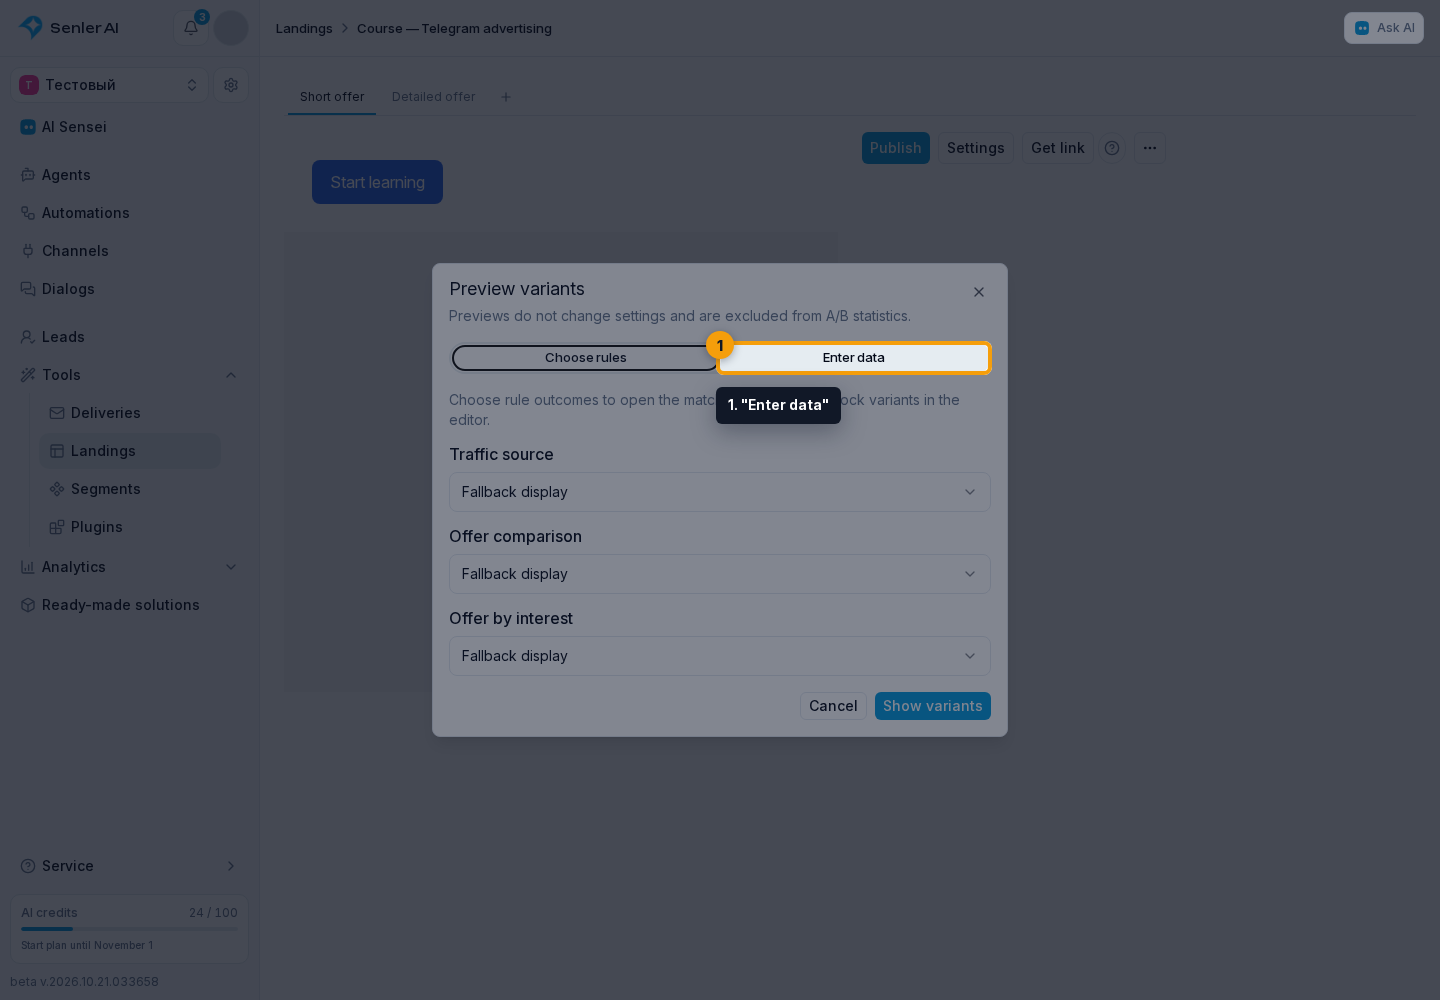The width and height of the screenshot is (1440, 1000).
Task: Collapse the Tools section chevron
Action: (x=231, y=375)
